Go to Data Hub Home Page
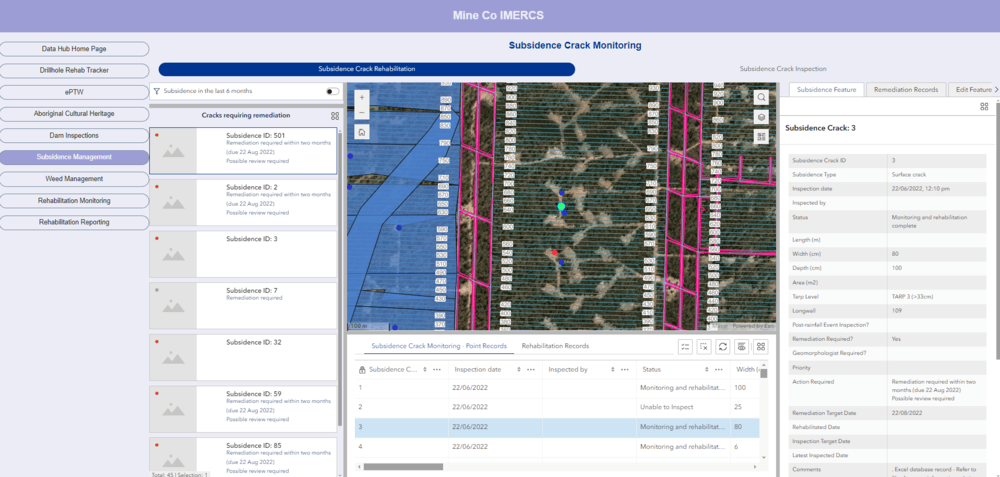The image size is (1000, 477). coord(74,48)
